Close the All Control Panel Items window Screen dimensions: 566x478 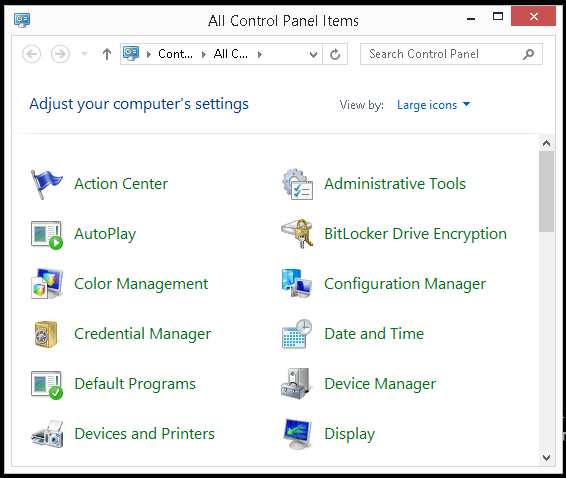click(x=533, y=17)
